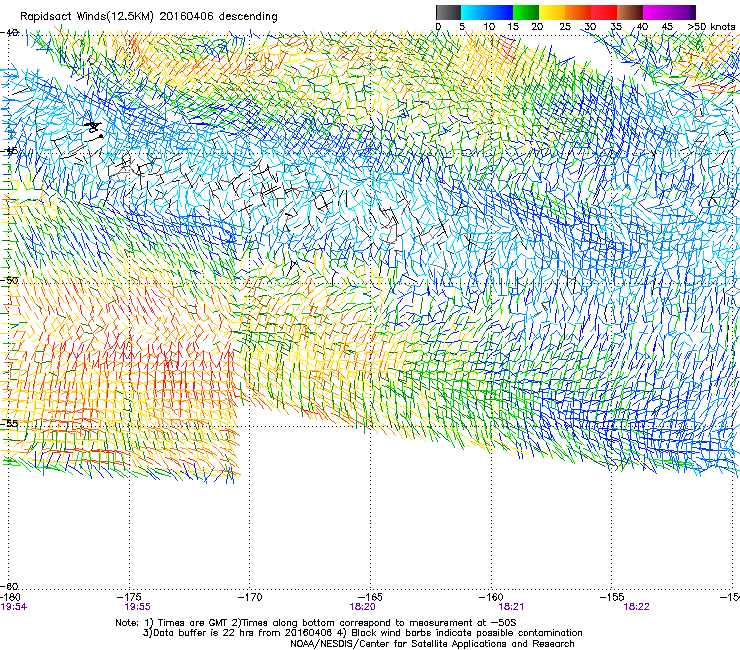This screenshot has width=740, height=650.
Task: Click the '30' label under the color bar
Action: 590,27
